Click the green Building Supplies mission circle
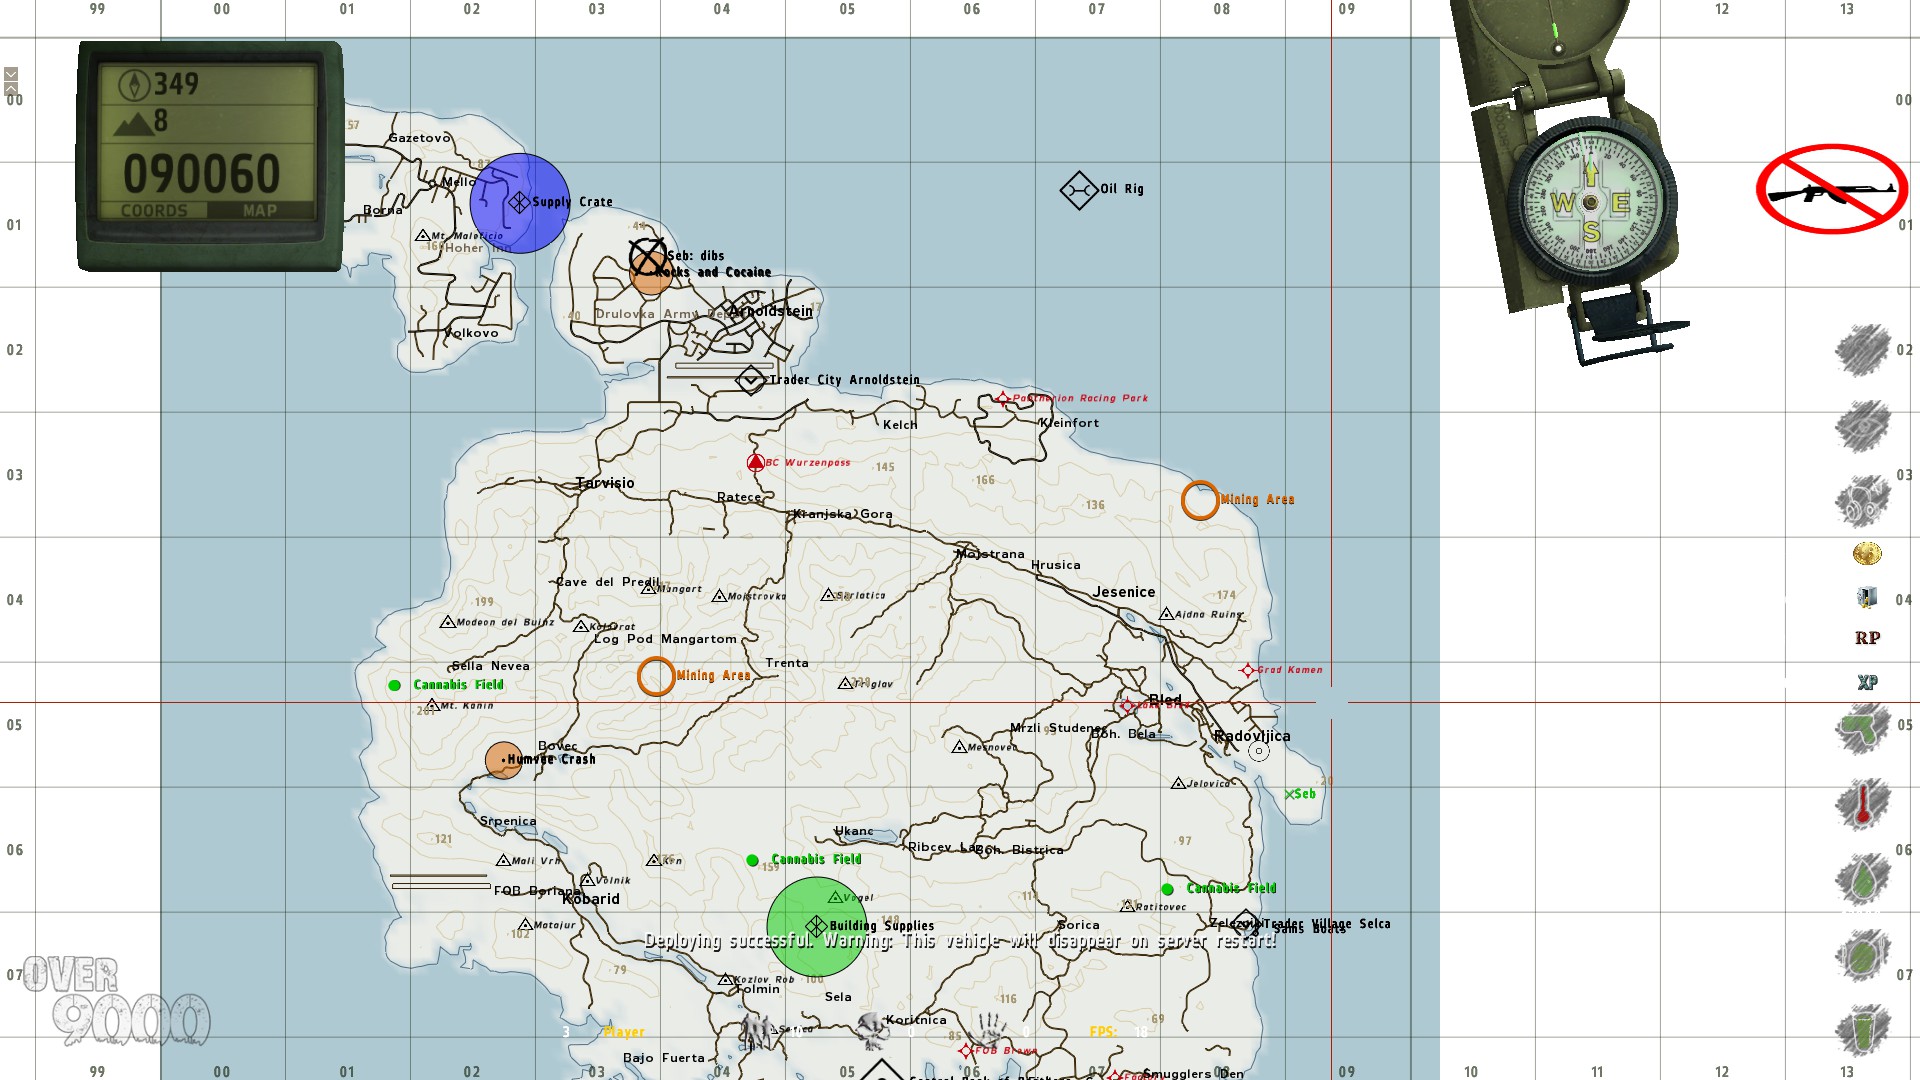 tap(816, 926)
